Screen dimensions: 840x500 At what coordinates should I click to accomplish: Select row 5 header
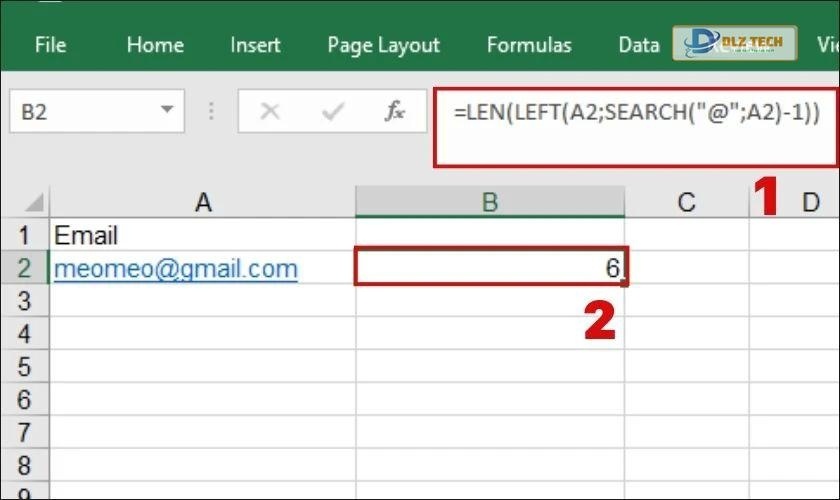pyautogui.click(x=25, y=367)
